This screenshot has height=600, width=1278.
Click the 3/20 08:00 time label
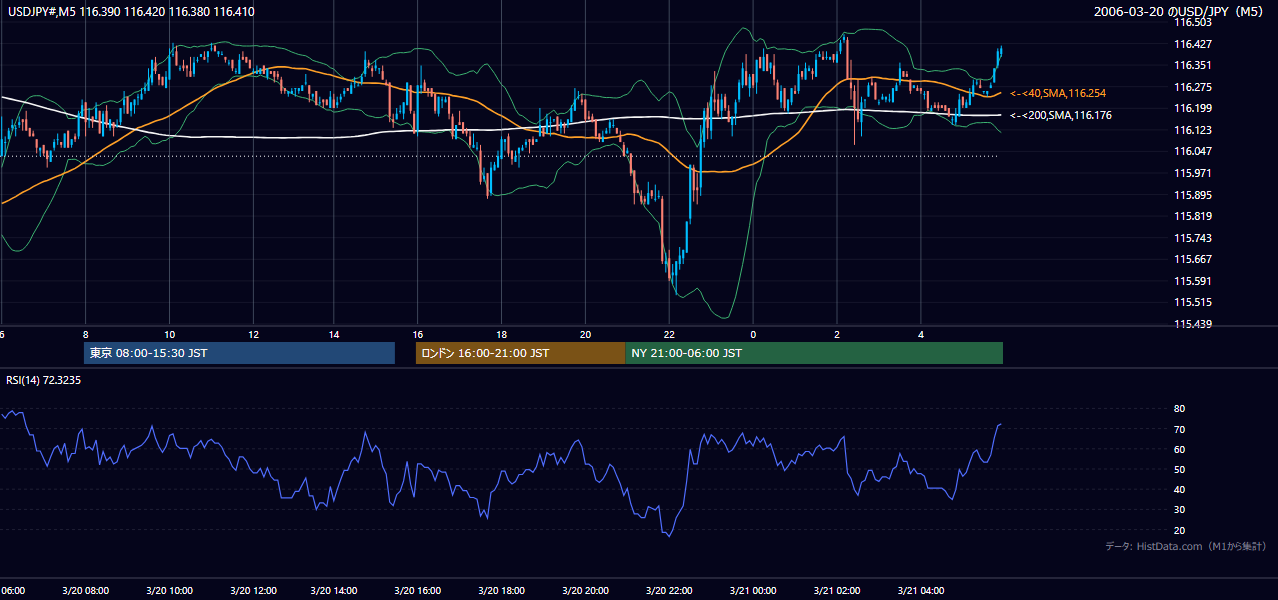pyautogui.click(x=85, y=591)
